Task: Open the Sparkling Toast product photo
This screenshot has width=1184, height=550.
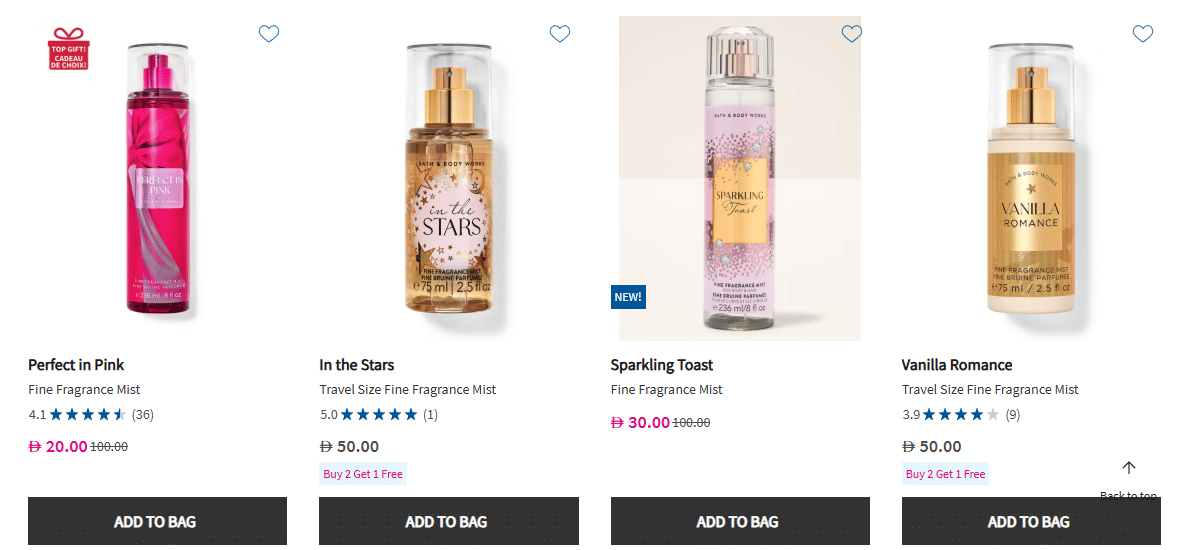Action: [x=740, y=180]
